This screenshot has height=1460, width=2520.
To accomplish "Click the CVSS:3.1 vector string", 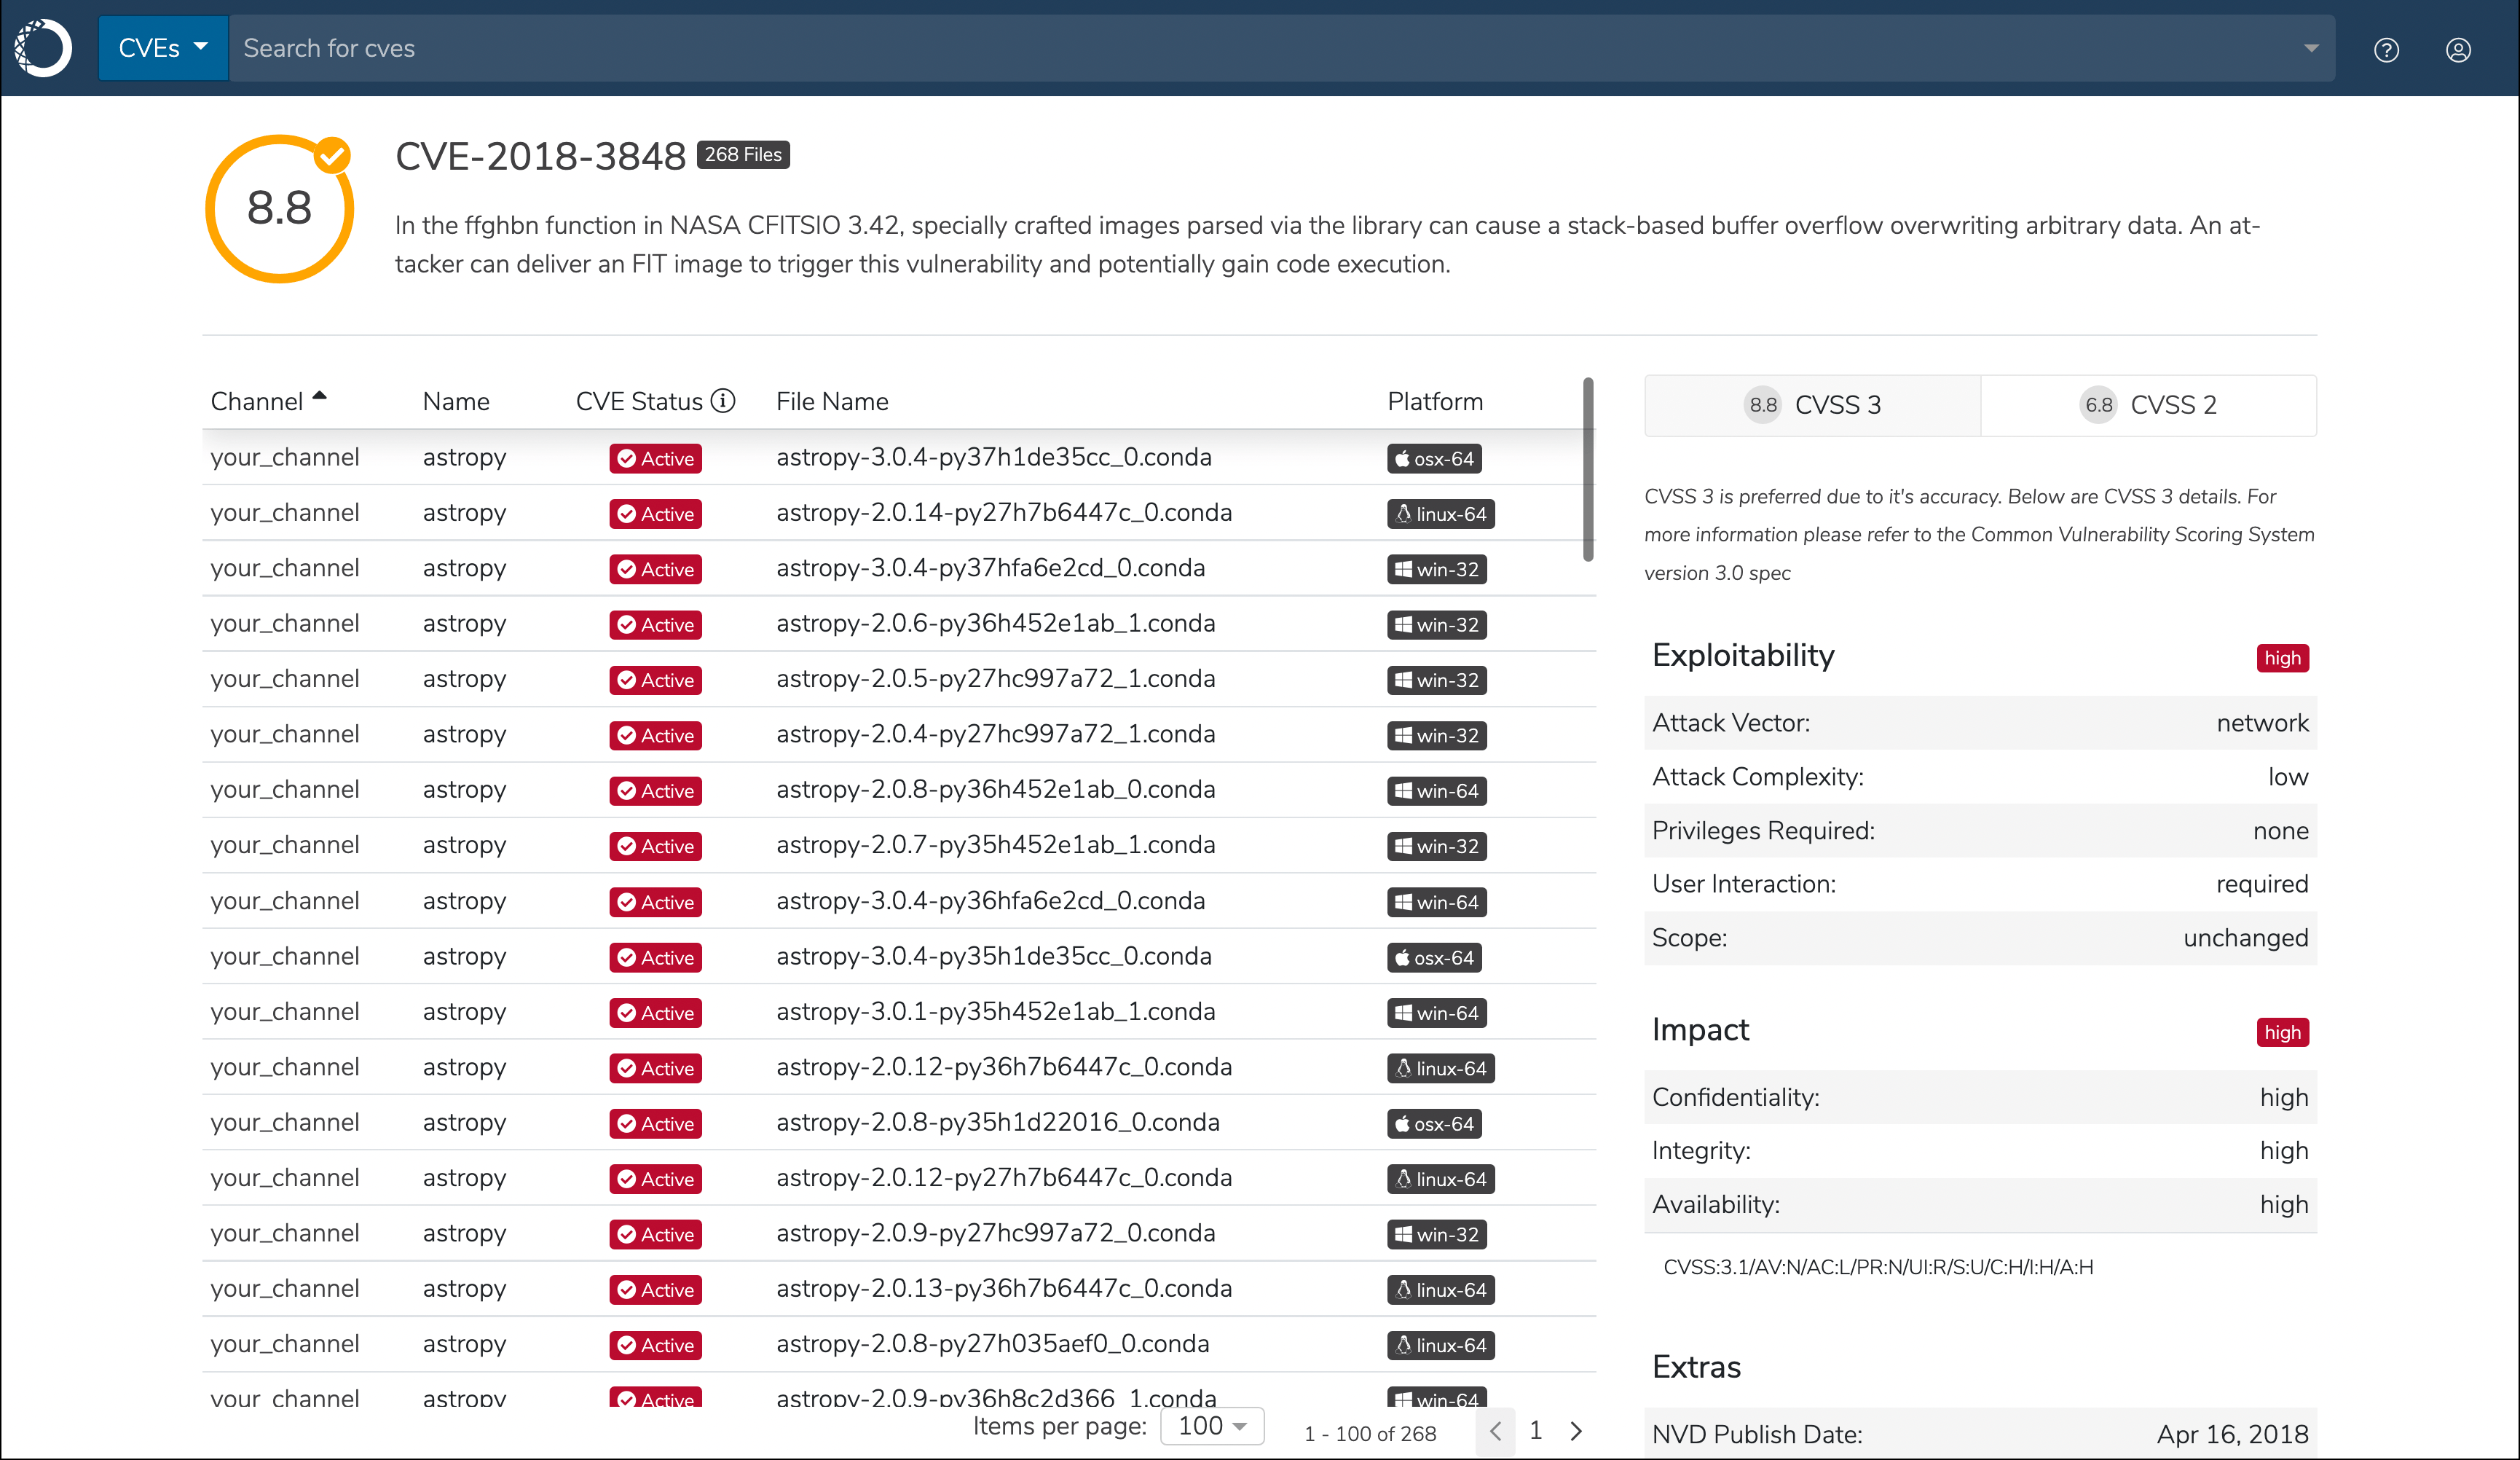I will click(1878, 1267).
